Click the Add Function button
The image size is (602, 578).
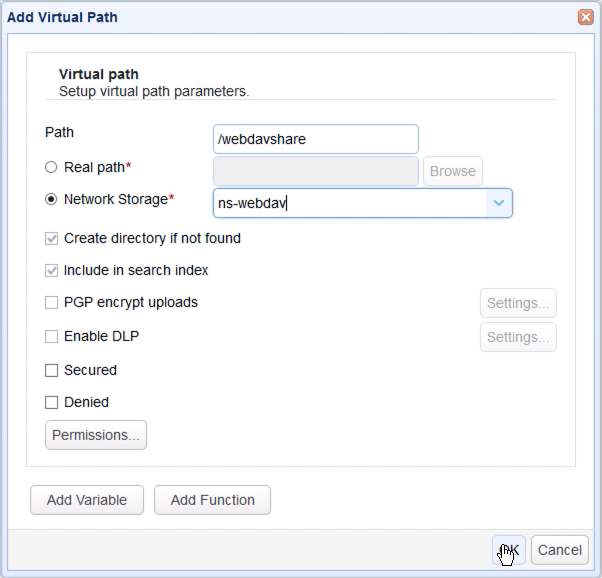[212, 500]
